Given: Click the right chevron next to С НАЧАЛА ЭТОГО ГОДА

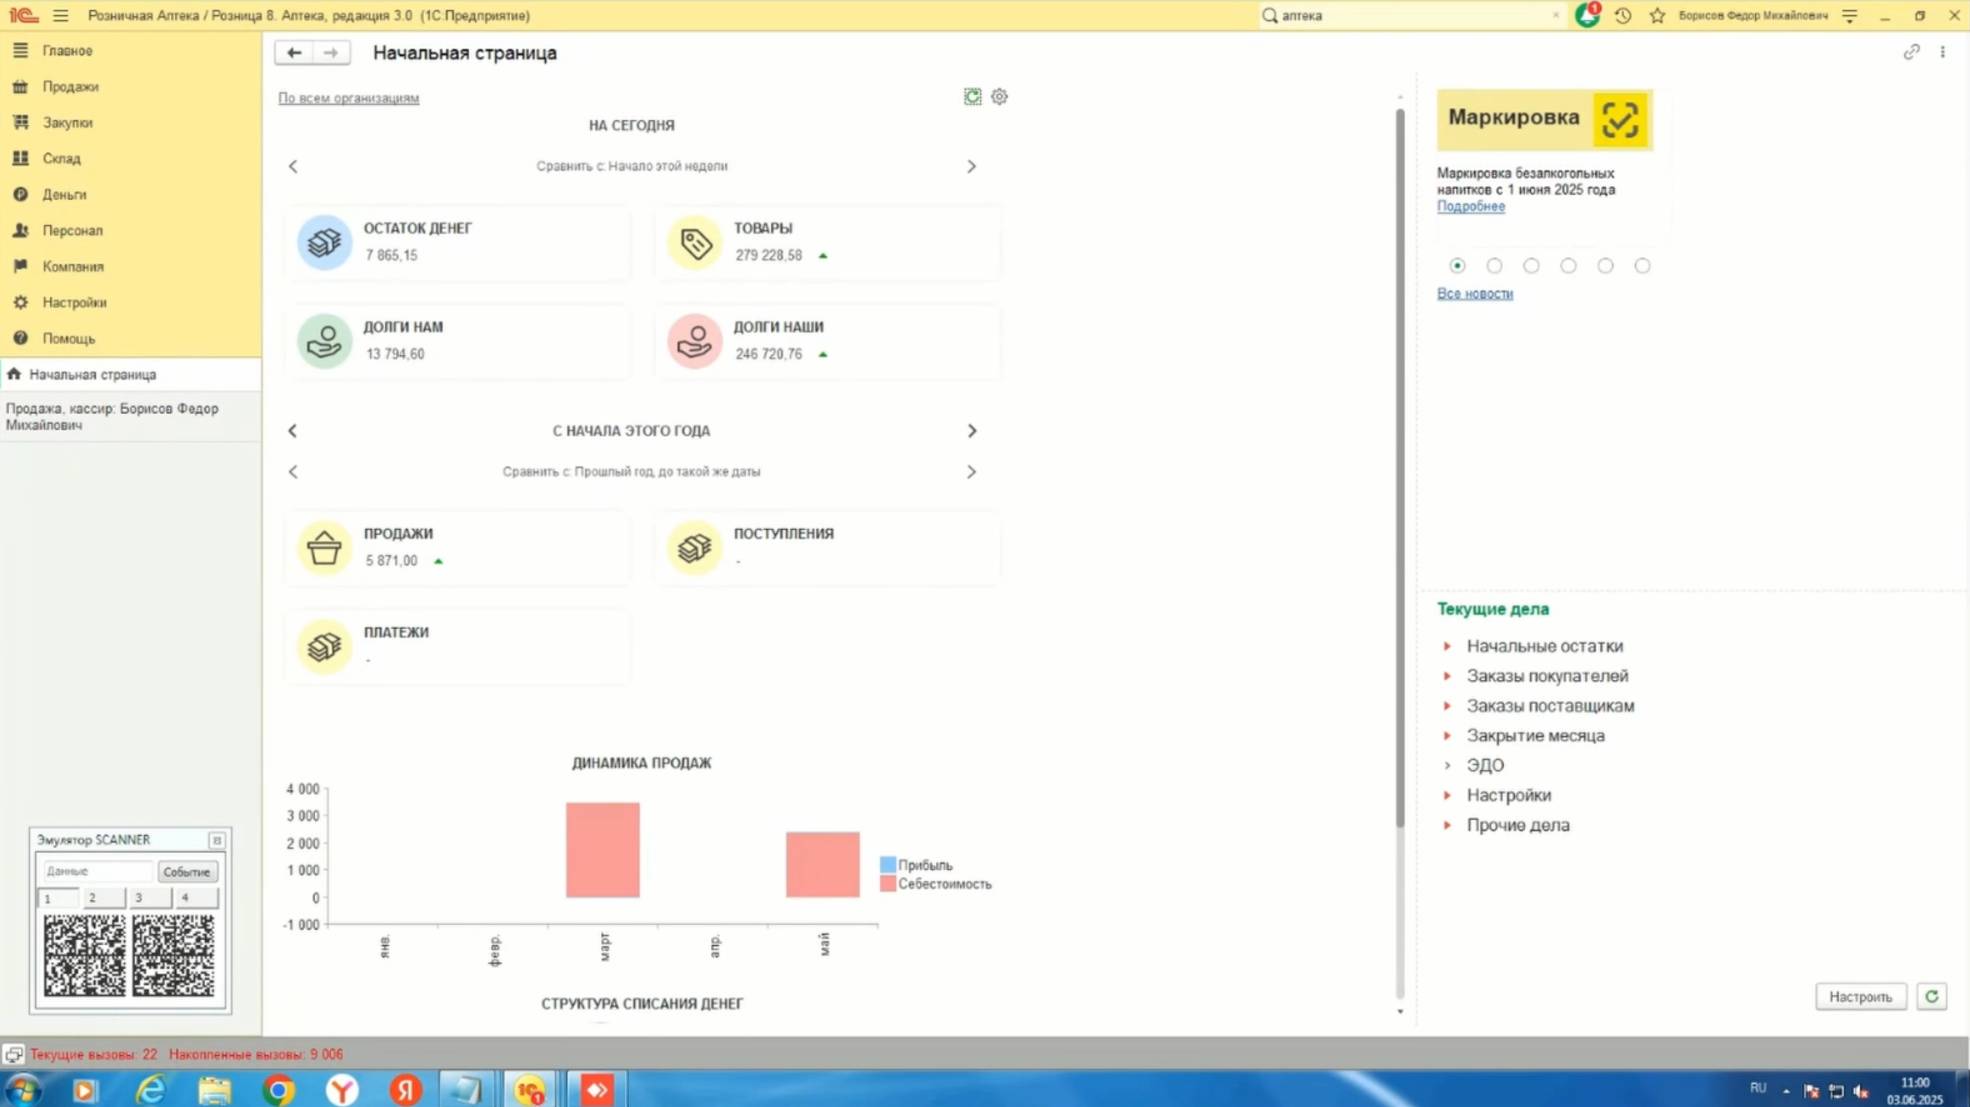Looking at the screenshot, I should point(971,431).
